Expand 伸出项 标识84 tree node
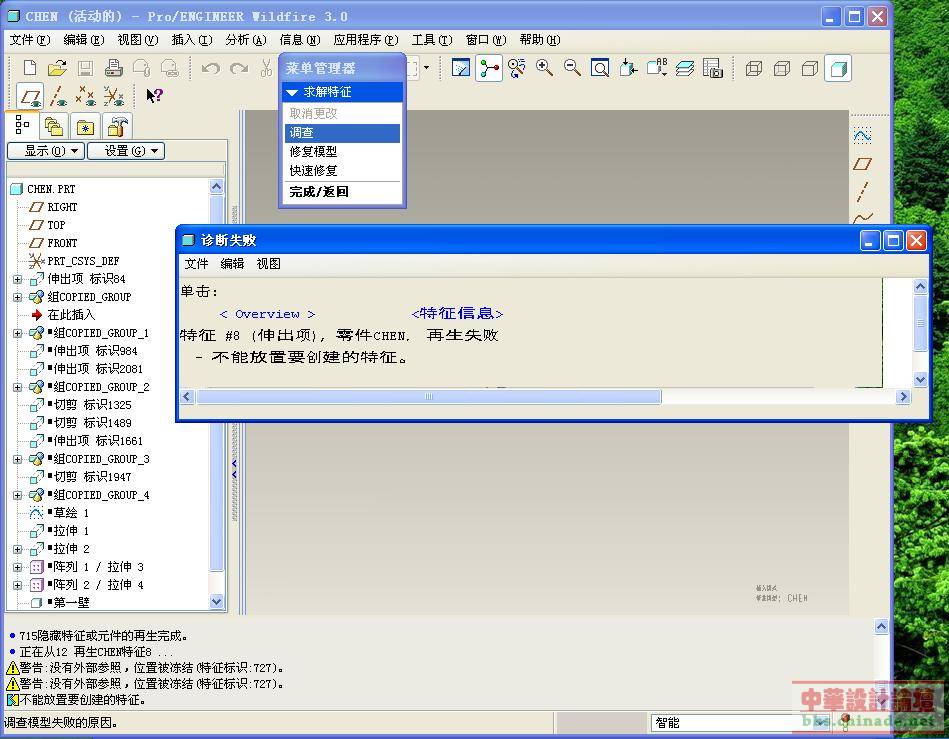Viewport: 949px width, 739px height. tap(18, 280)
